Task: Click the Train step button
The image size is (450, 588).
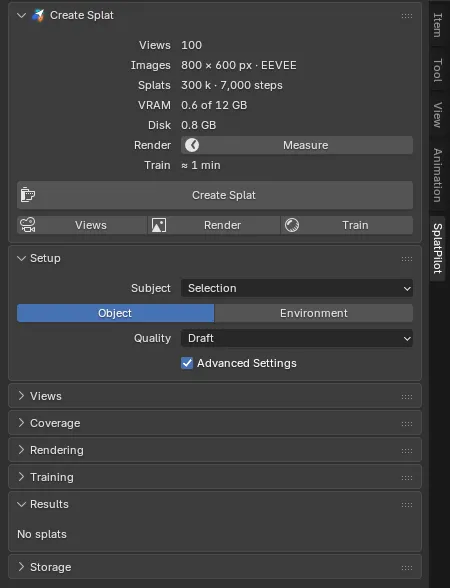Action: click(347, 225)
